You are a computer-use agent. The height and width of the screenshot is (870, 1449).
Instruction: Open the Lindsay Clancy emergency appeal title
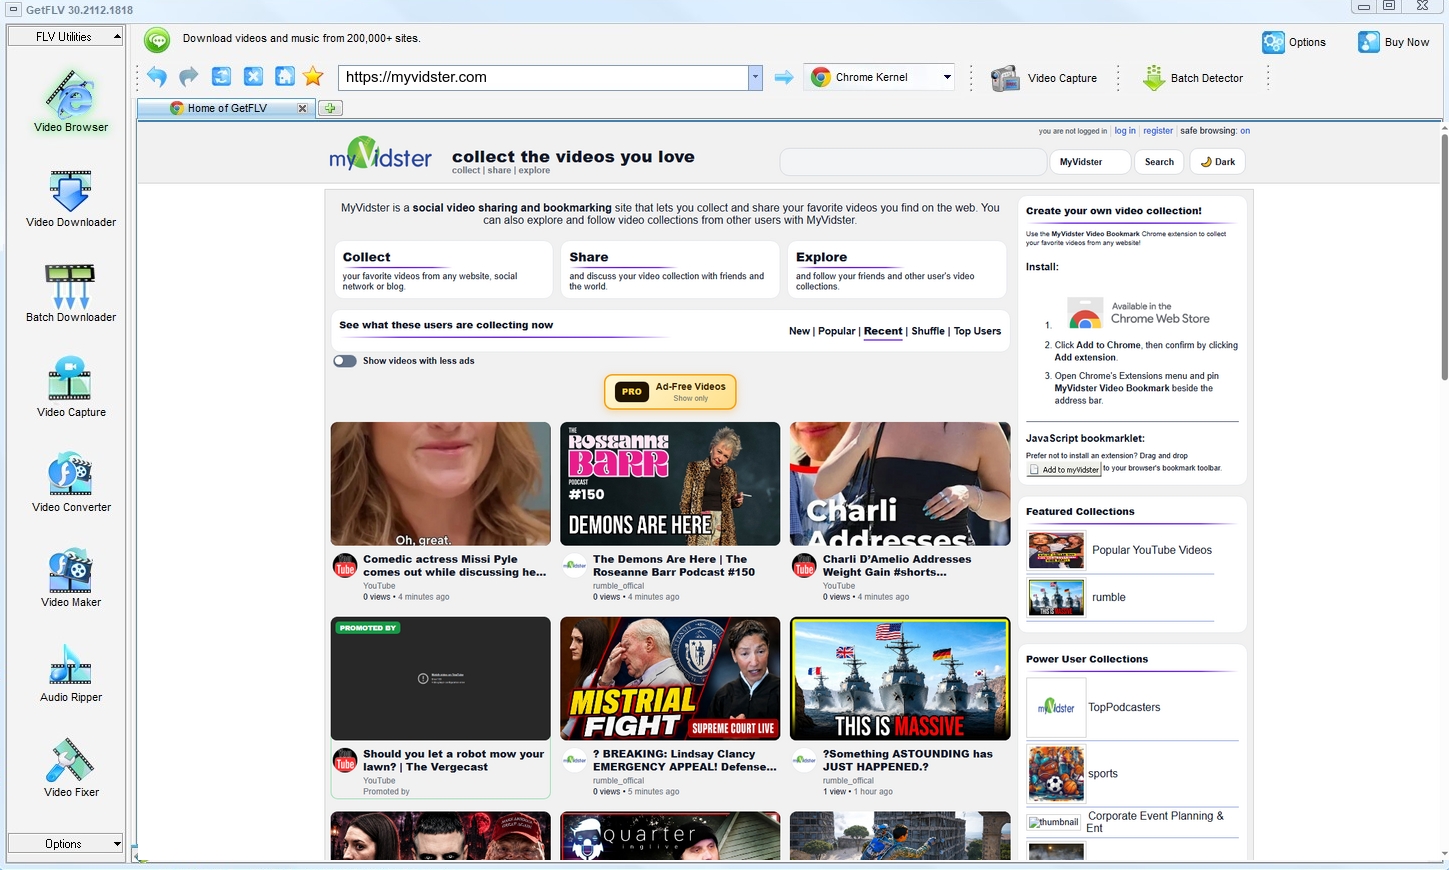coord(685,761)
